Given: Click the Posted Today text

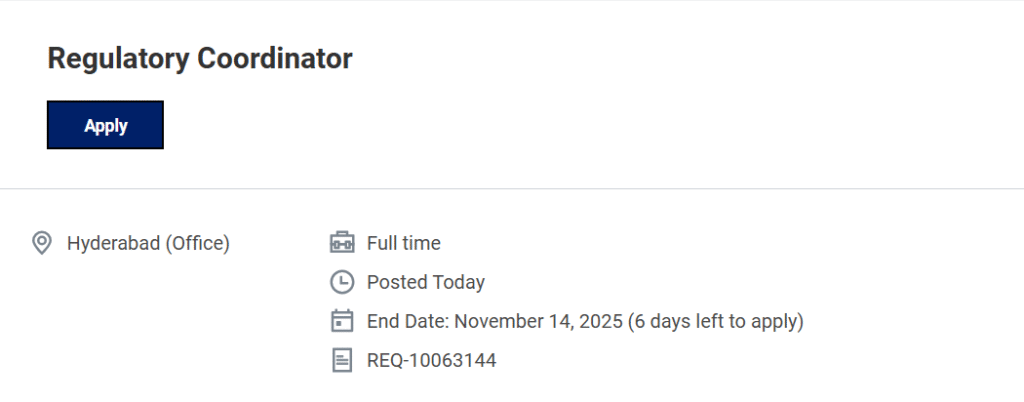Looking at the screenshot, I should pyautogui.click(x=425, y=282).
